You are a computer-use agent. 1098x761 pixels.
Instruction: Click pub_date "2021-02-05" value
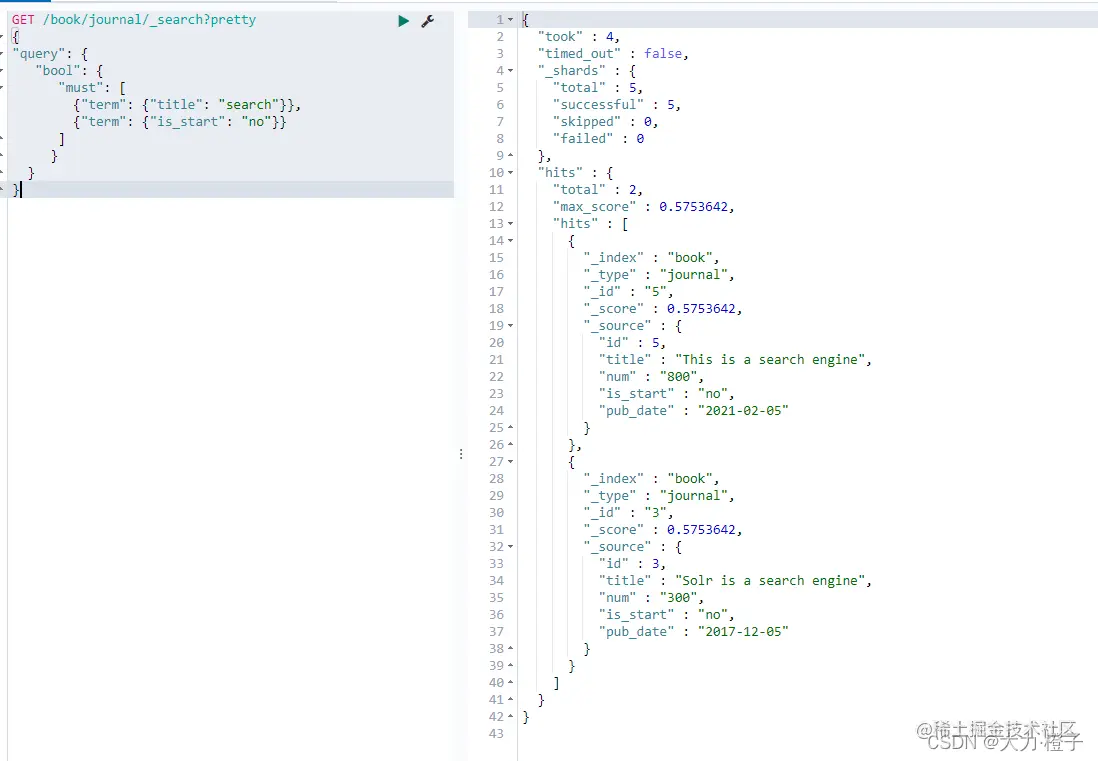click(x=743, y=411)
